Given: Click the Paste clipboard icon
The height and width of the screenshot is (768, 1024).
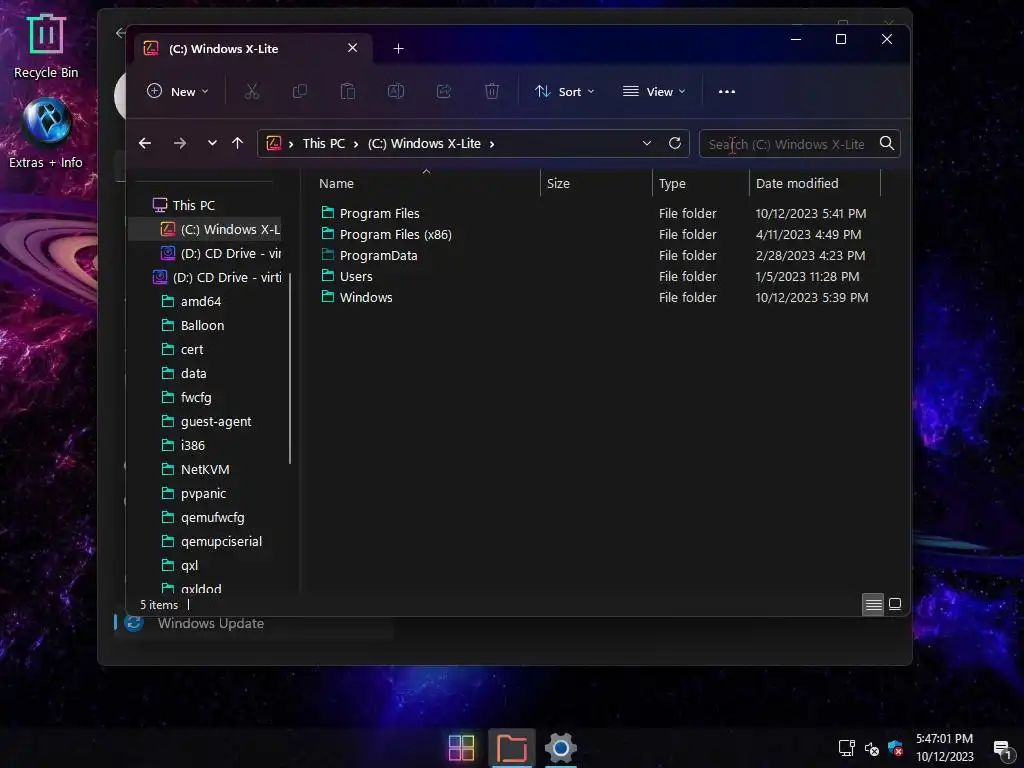Looking at the screenshot, I should (347, 91).
